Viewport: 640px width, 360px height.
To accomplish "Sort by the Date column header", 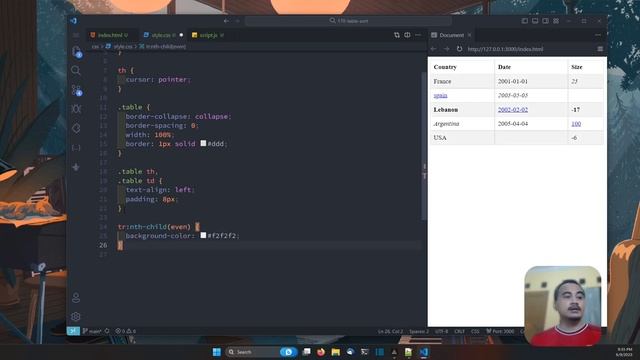I will (x=531, y=67).
